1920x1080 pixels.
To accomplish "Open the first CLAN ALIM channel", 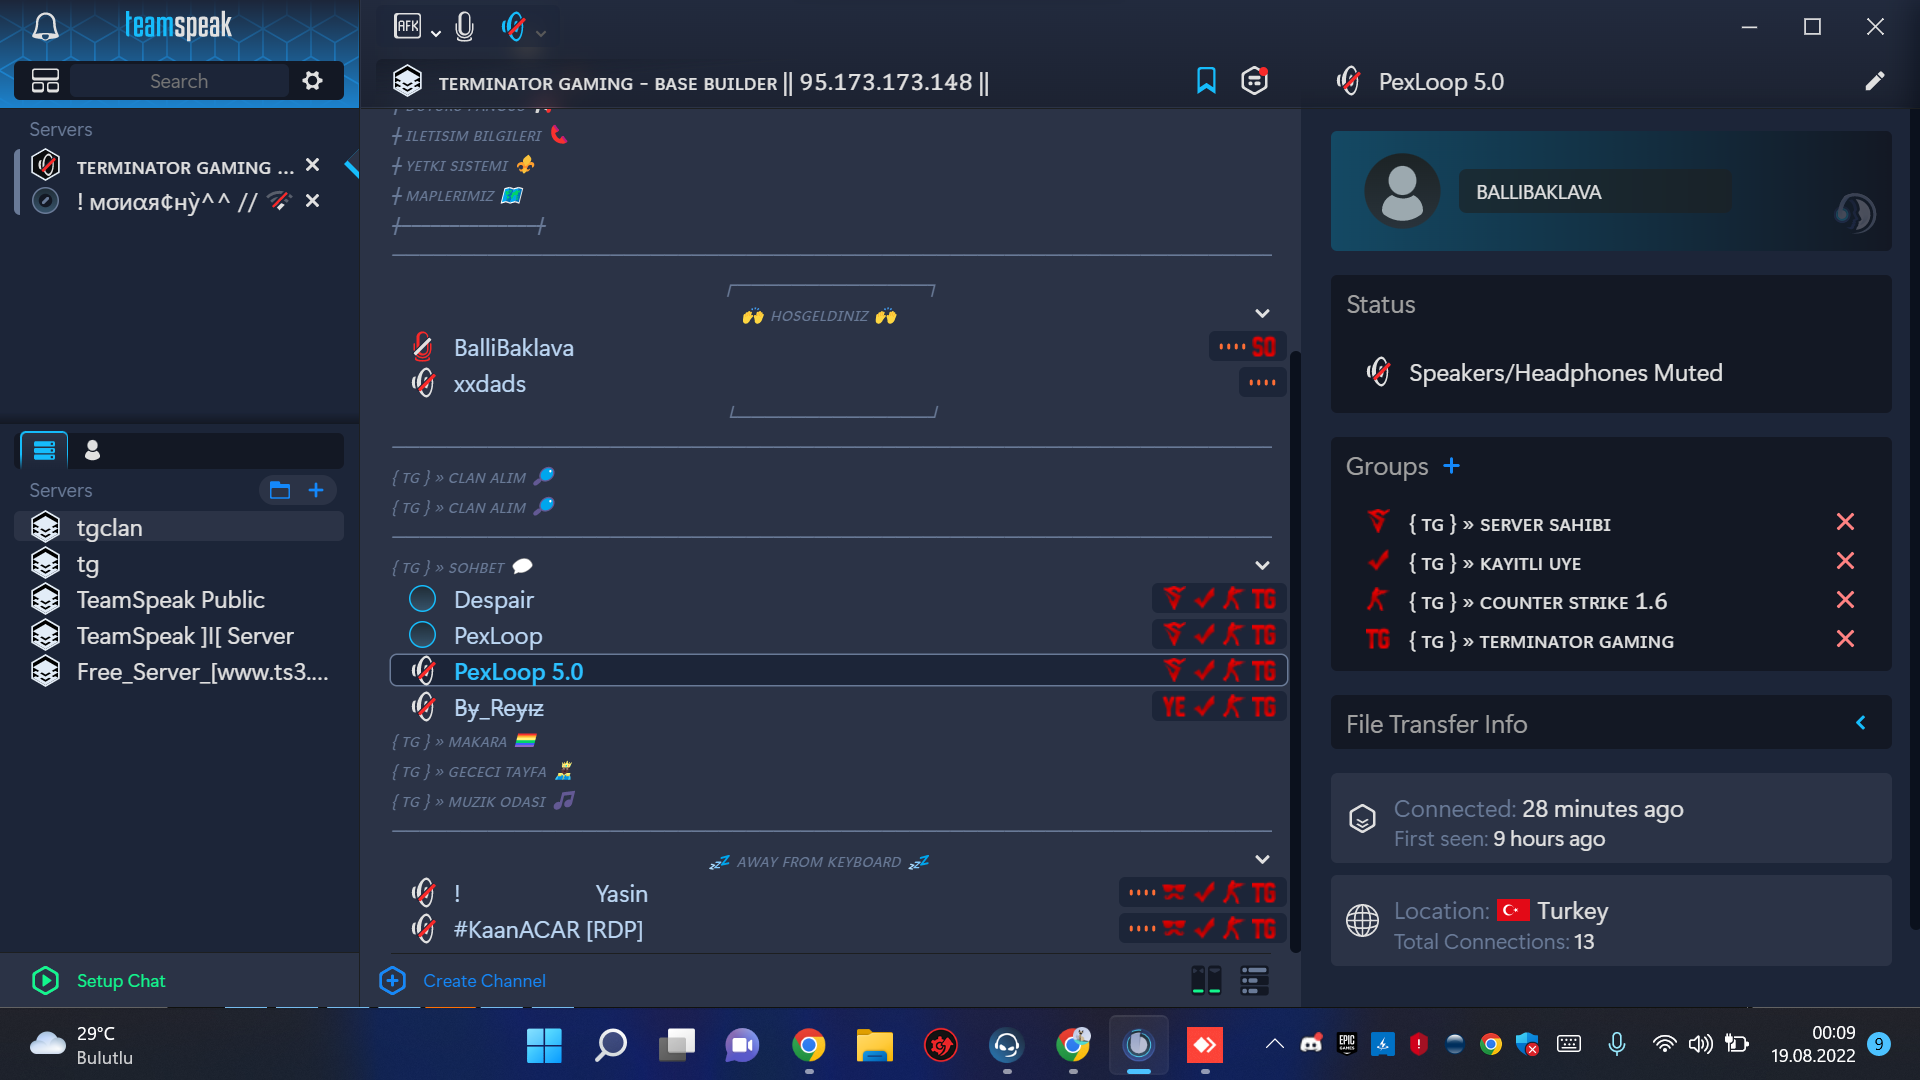I will click(x=473, y=477).
